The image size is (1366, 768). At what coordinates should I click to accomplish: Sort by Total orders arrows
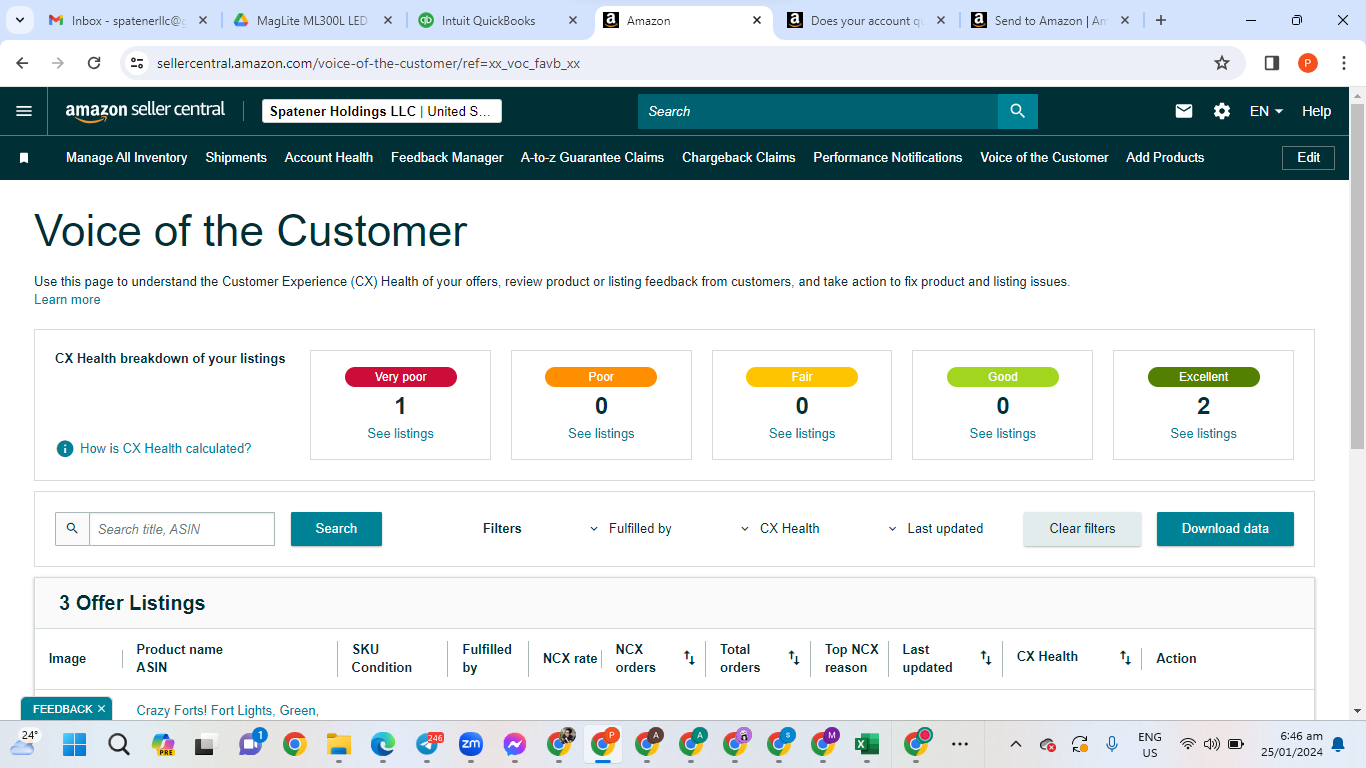click(x=794, y=658)
